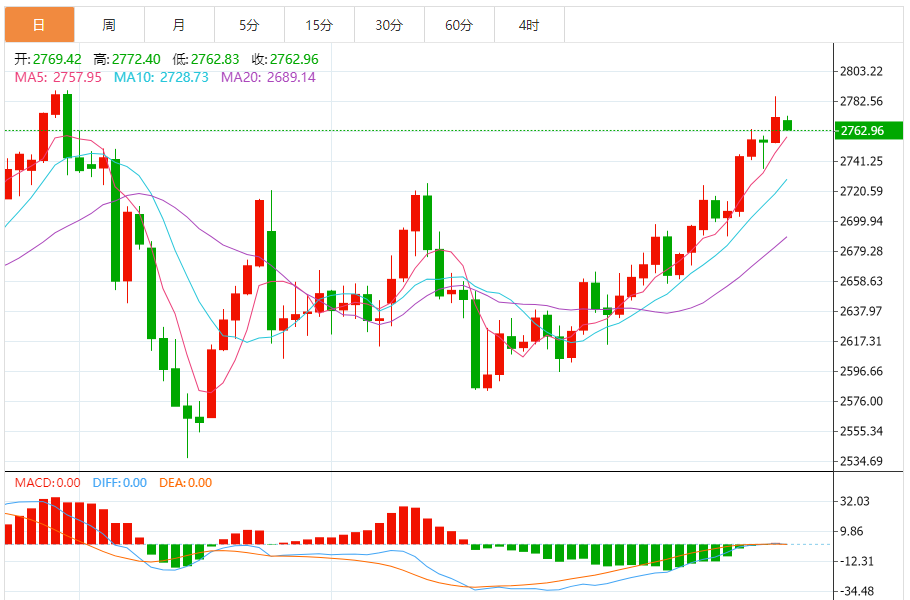Click the DIFF:0.00 indicator label

coord(120,483)
